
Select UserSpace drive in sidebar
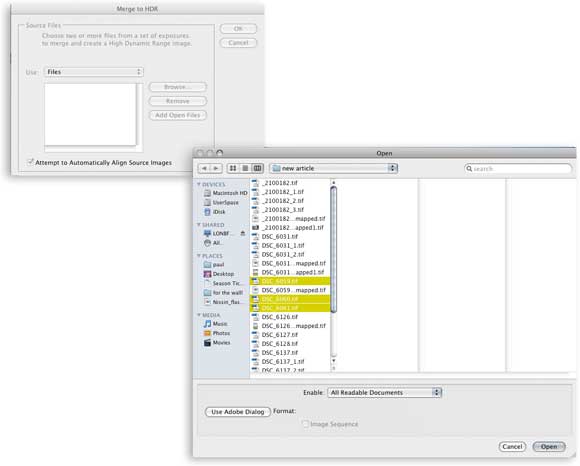[x=221, y=203]
